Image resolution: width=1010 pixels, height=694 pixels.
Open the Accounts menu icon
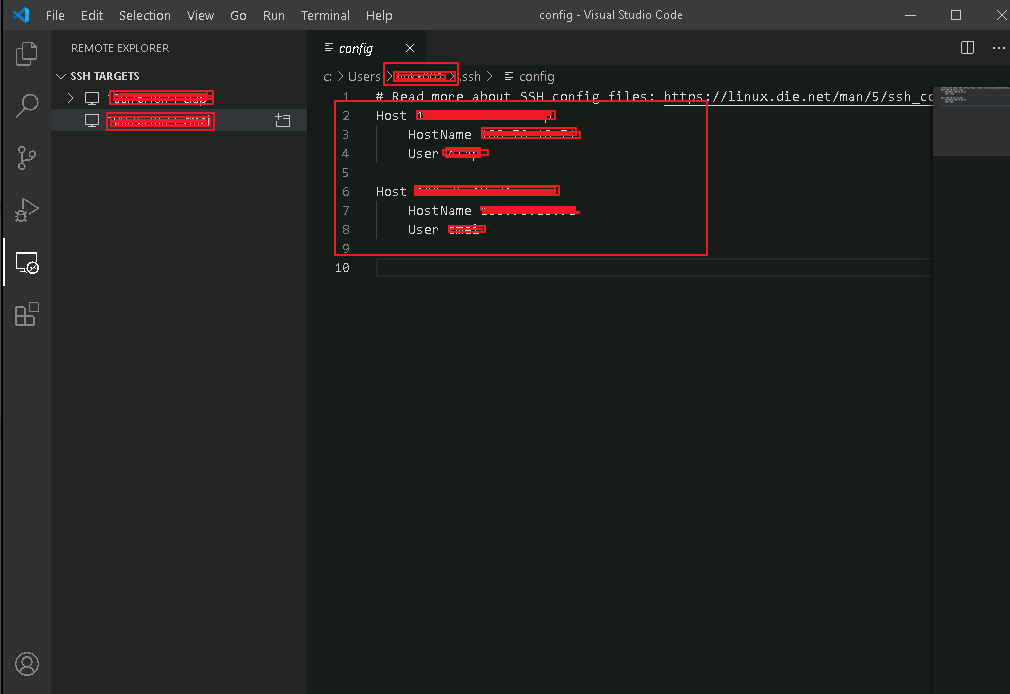click(x=26, y=664)
